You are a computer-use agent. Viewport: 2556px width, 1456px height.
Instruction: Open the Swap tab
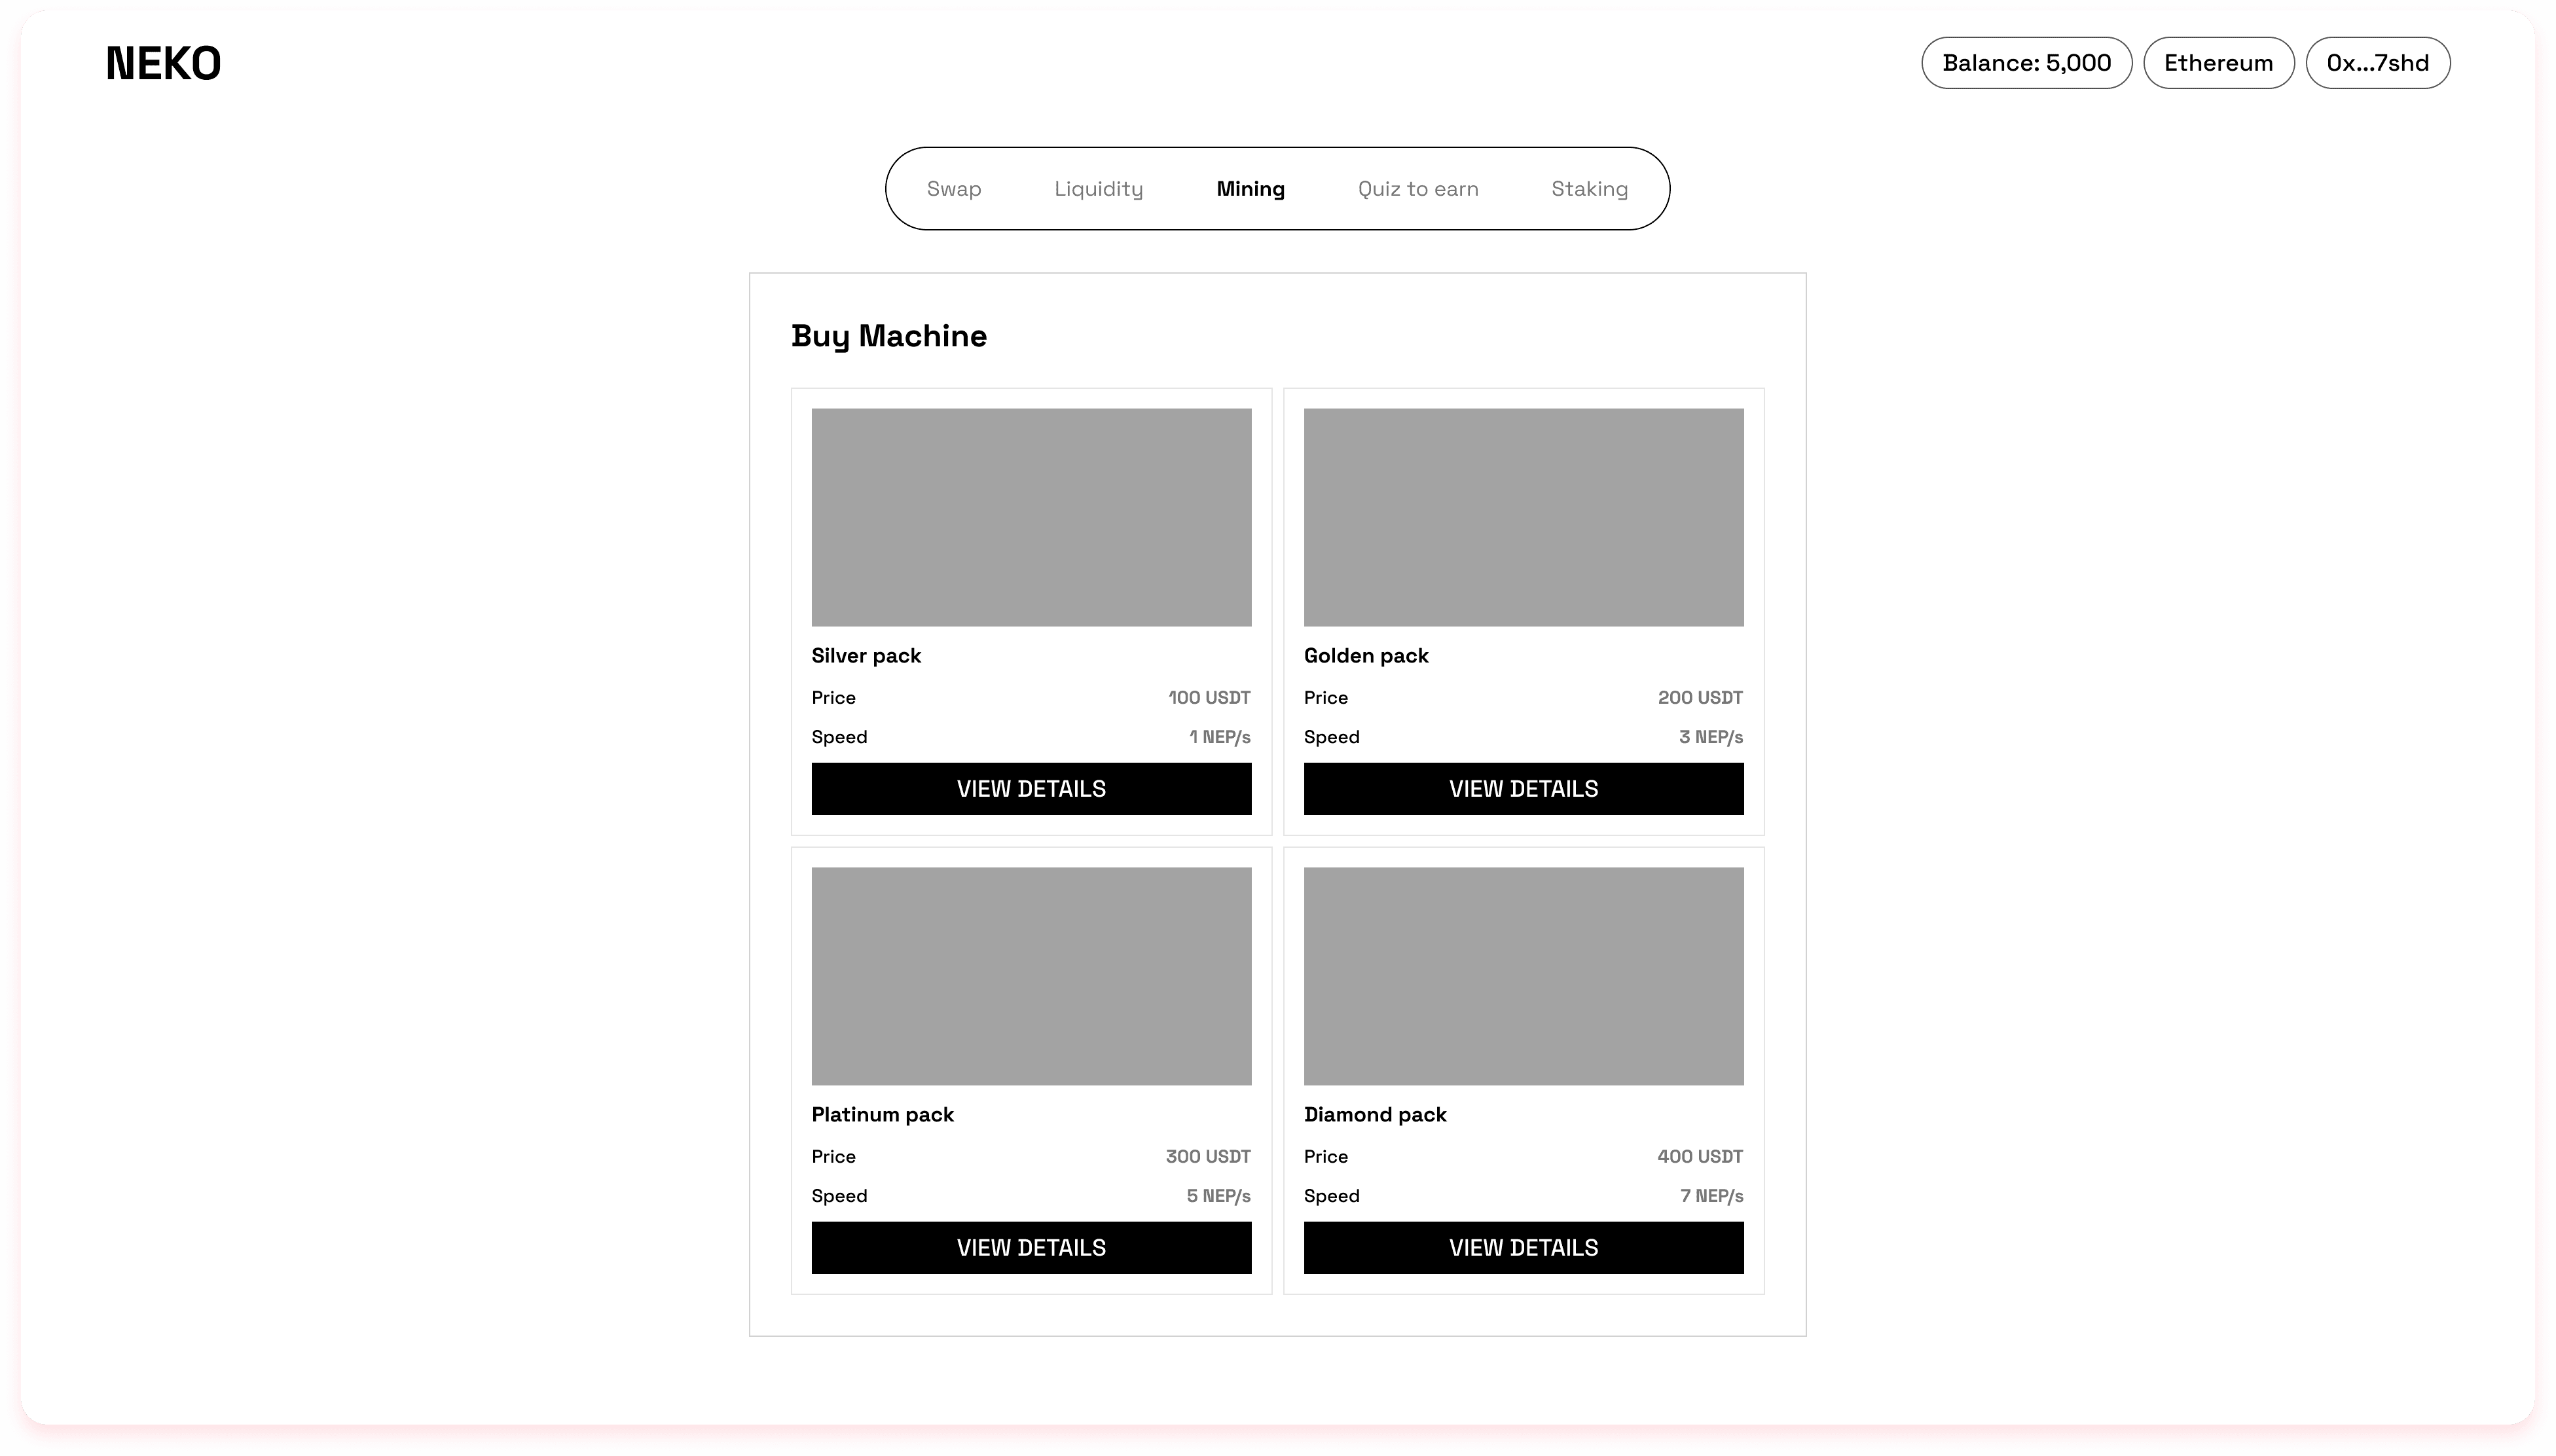tap(953, 189)
